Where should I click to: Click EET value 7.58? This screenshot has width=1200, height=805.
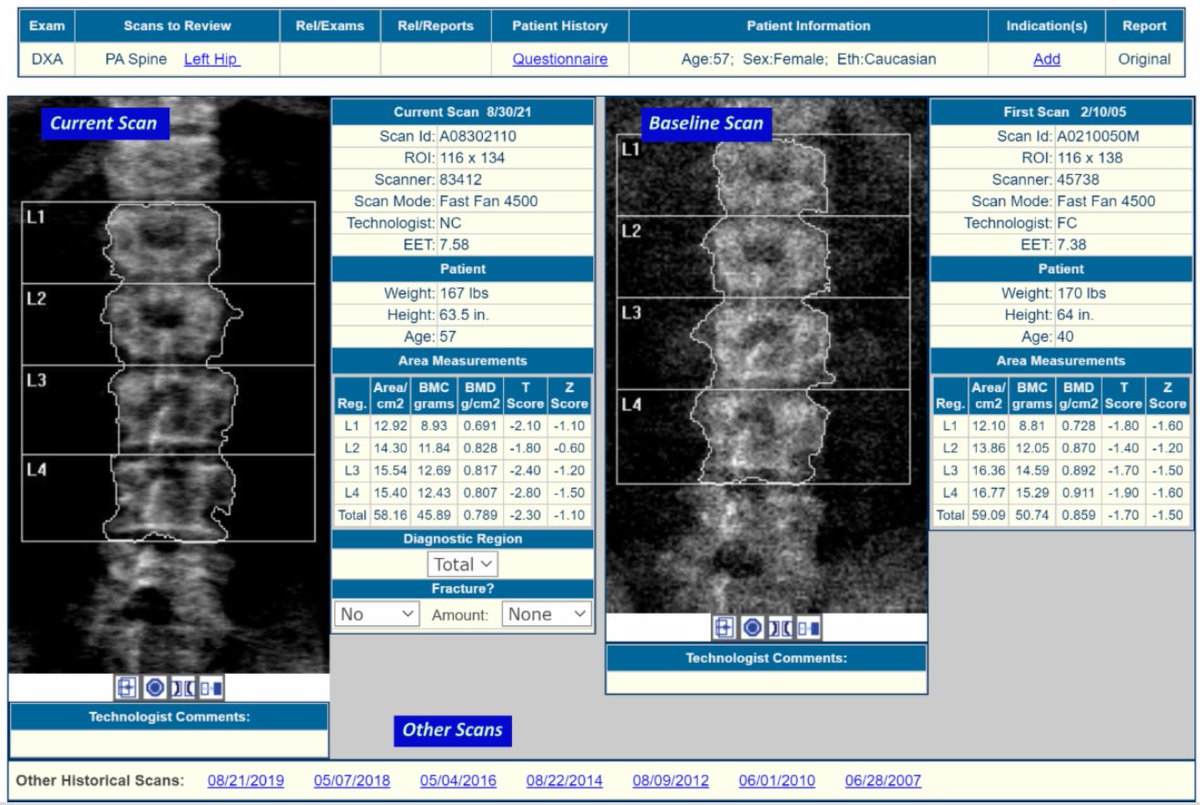454,245
